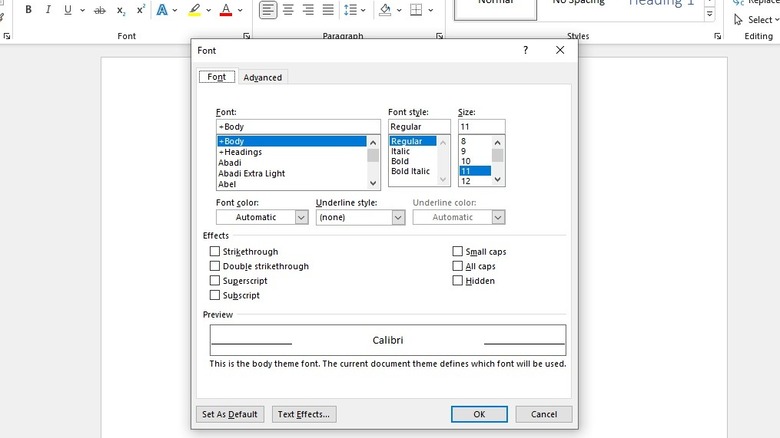The image size is (780, 438).
Task: Justify the paragraph text
Action: pos(329,10)
